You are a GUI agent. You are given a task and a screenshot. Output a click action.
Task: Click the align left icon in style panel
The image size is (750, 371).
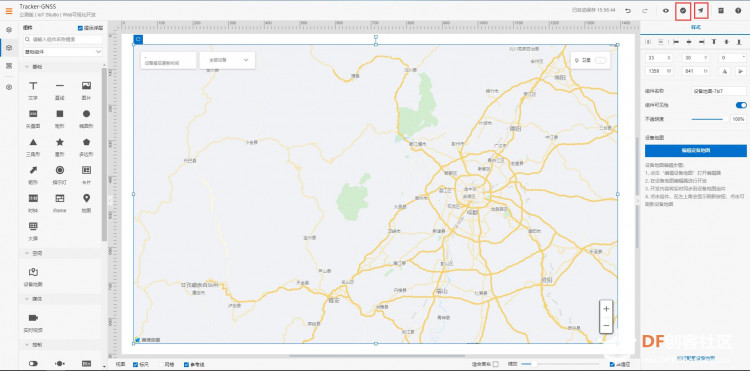pos(676,42)
